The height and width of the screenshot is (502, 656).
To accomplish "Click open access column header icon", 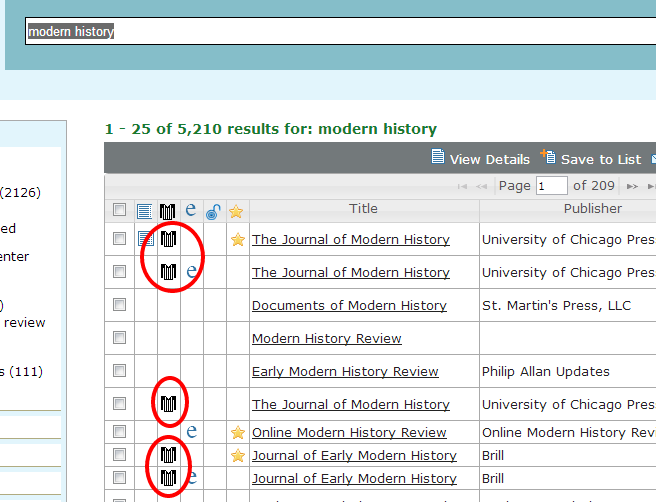I will (213, 212).
